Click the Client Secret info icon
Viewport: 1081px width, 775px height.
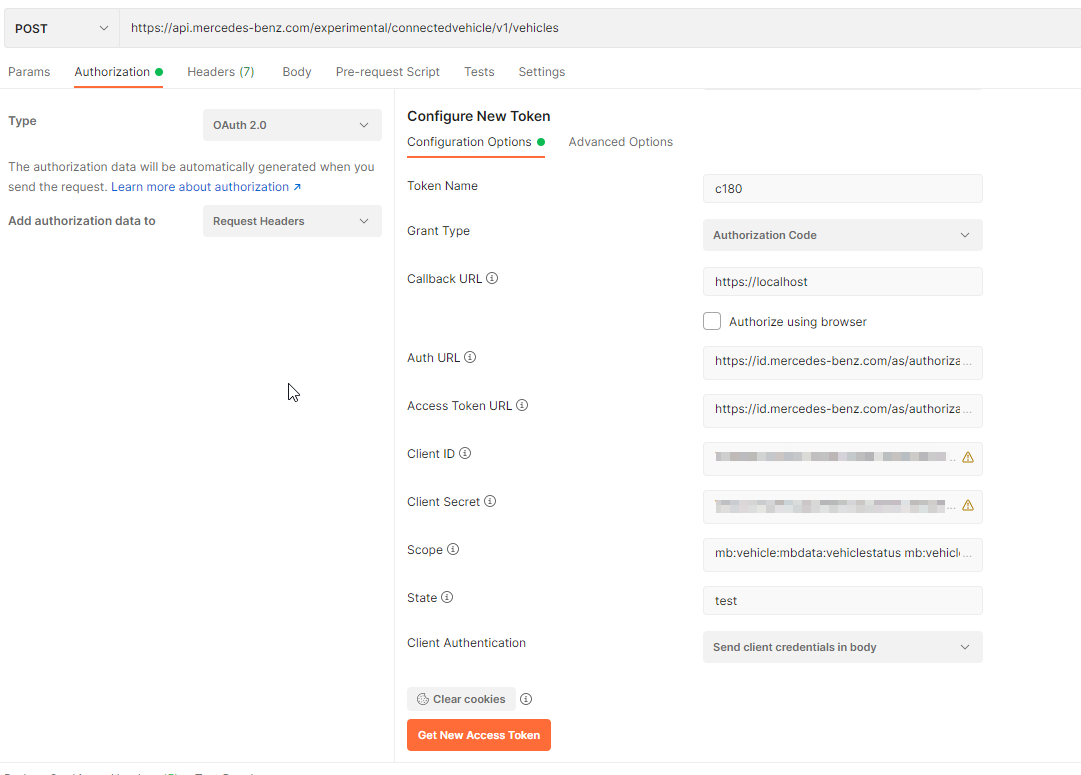[489, 501]
